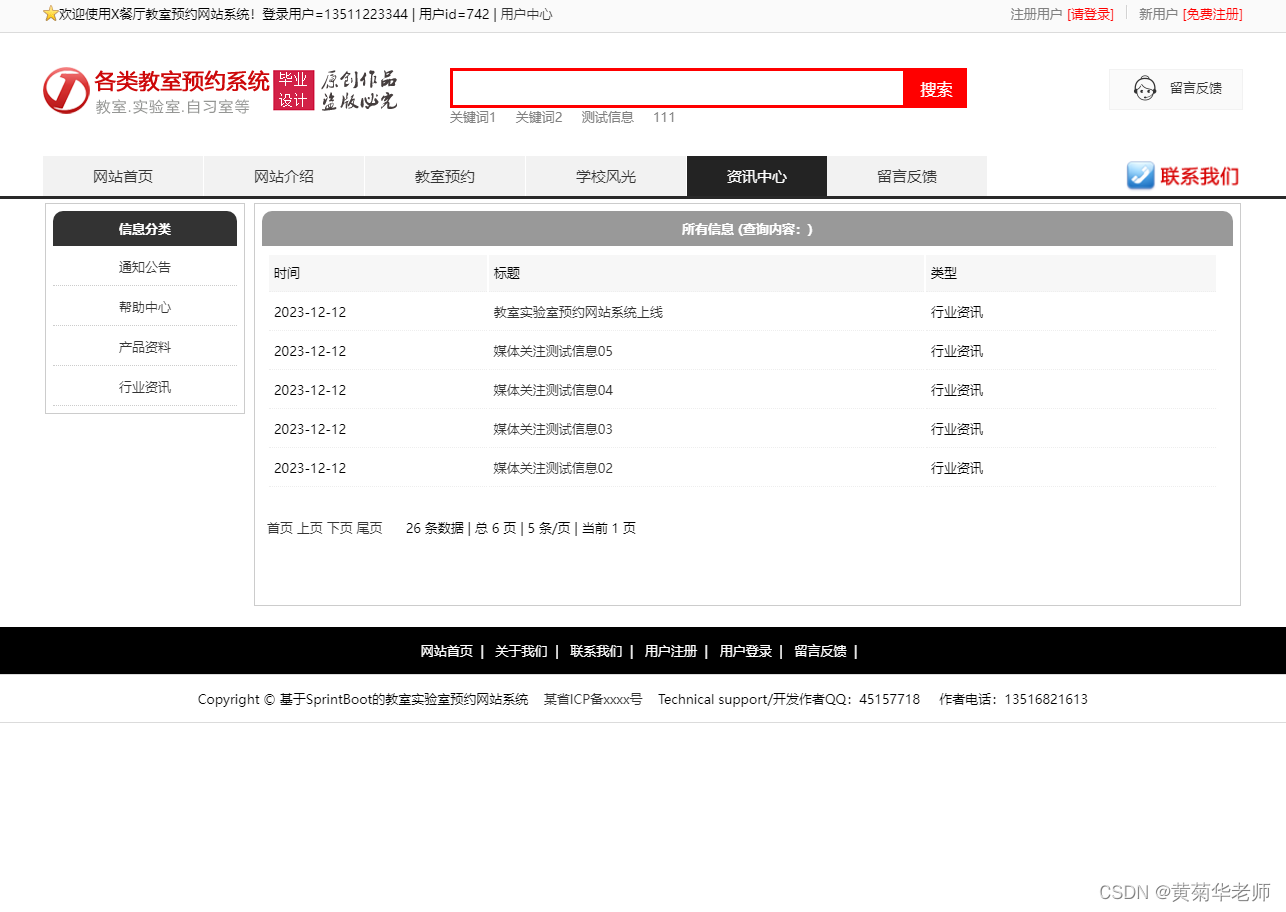Click the footer 联系我们 link
1286x912 pixels.
[596, 651]
